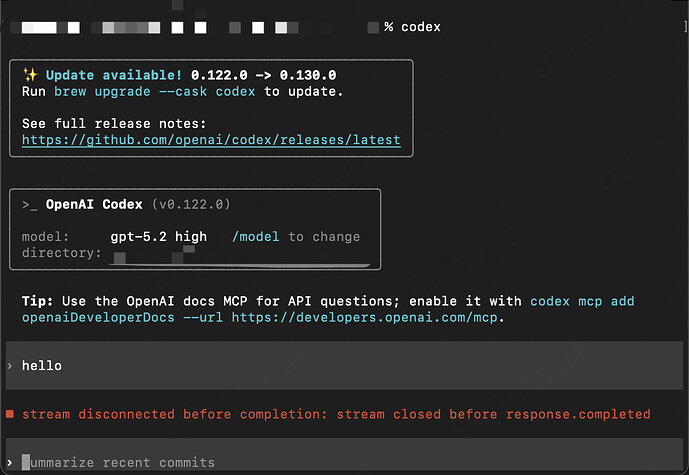Click the 'OpenAI Codex' title text
This screenshot has width=689, height=475.
(94, 204)
